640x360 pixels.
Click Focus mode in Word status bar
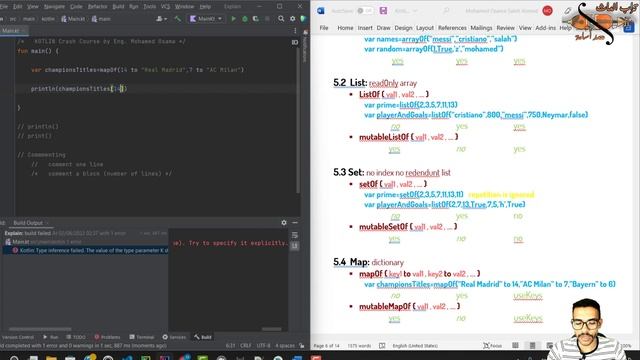pyautogui.click(x=493, y=346)
